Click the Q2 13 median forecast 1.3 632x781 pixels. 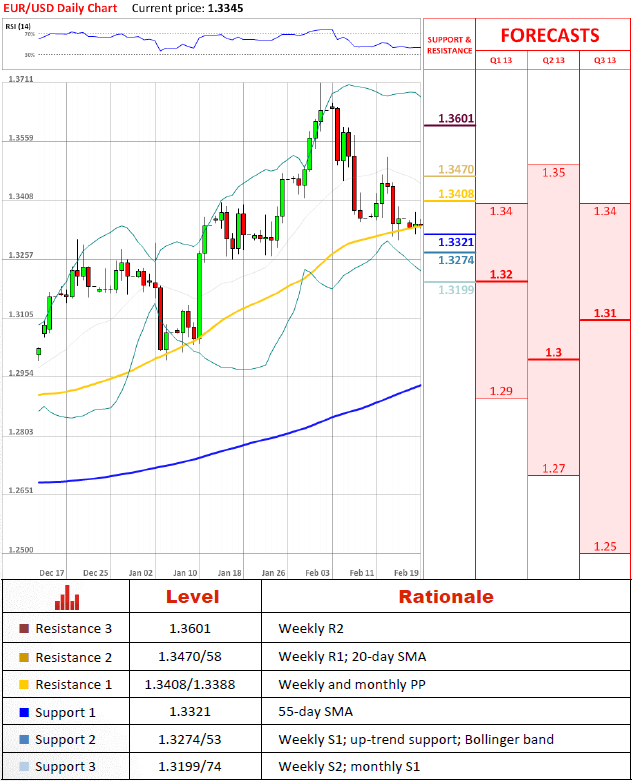click(553, 353)
